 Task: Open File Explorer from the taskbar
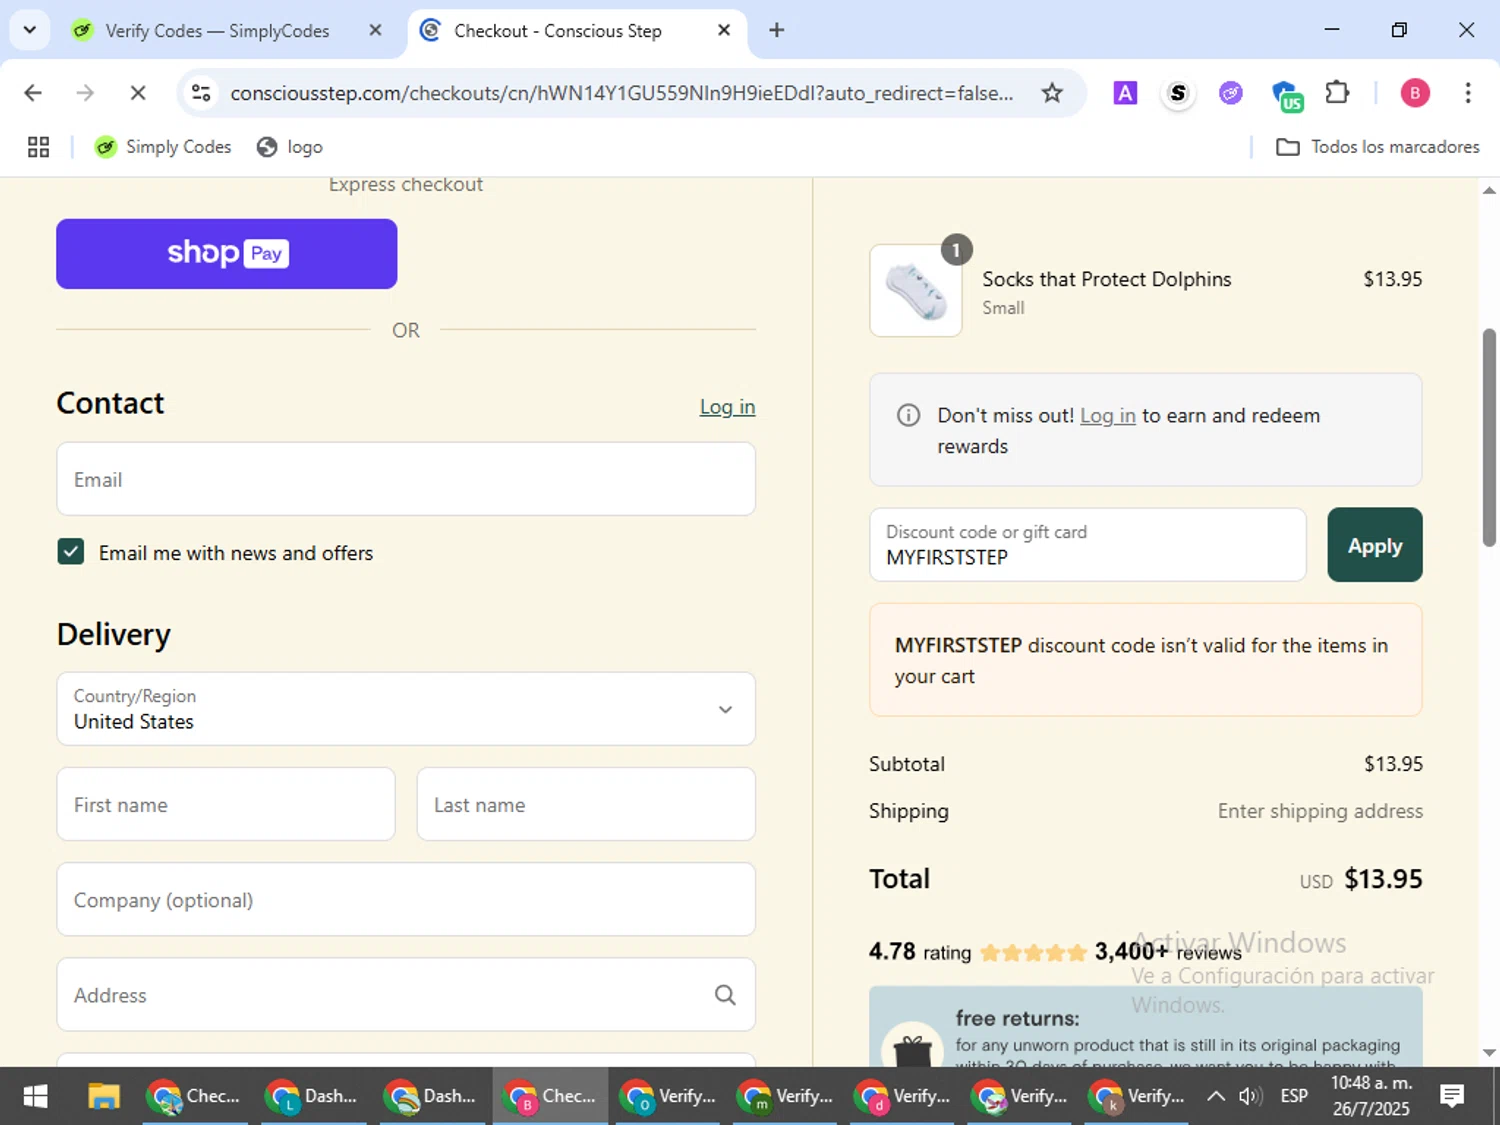tap(104, 1097)
